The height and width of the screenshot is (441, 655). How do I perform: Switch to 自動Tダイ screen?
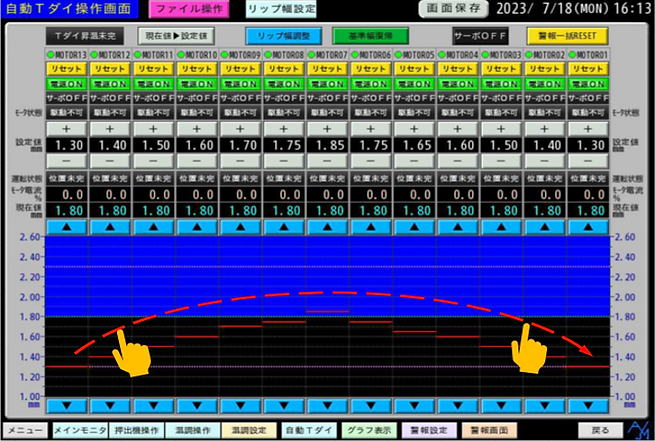pyautogui.click(x=309, y=431)
